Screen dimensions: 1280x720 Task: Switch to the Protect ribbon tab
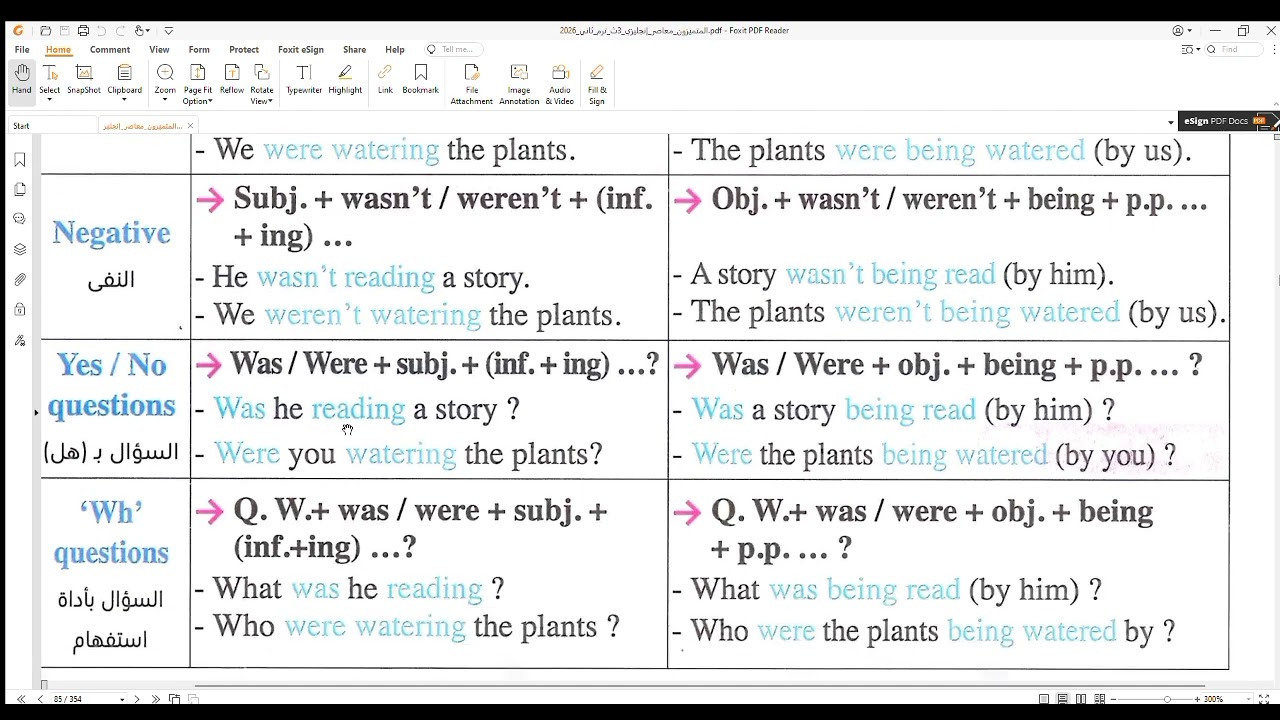(244, 49)
